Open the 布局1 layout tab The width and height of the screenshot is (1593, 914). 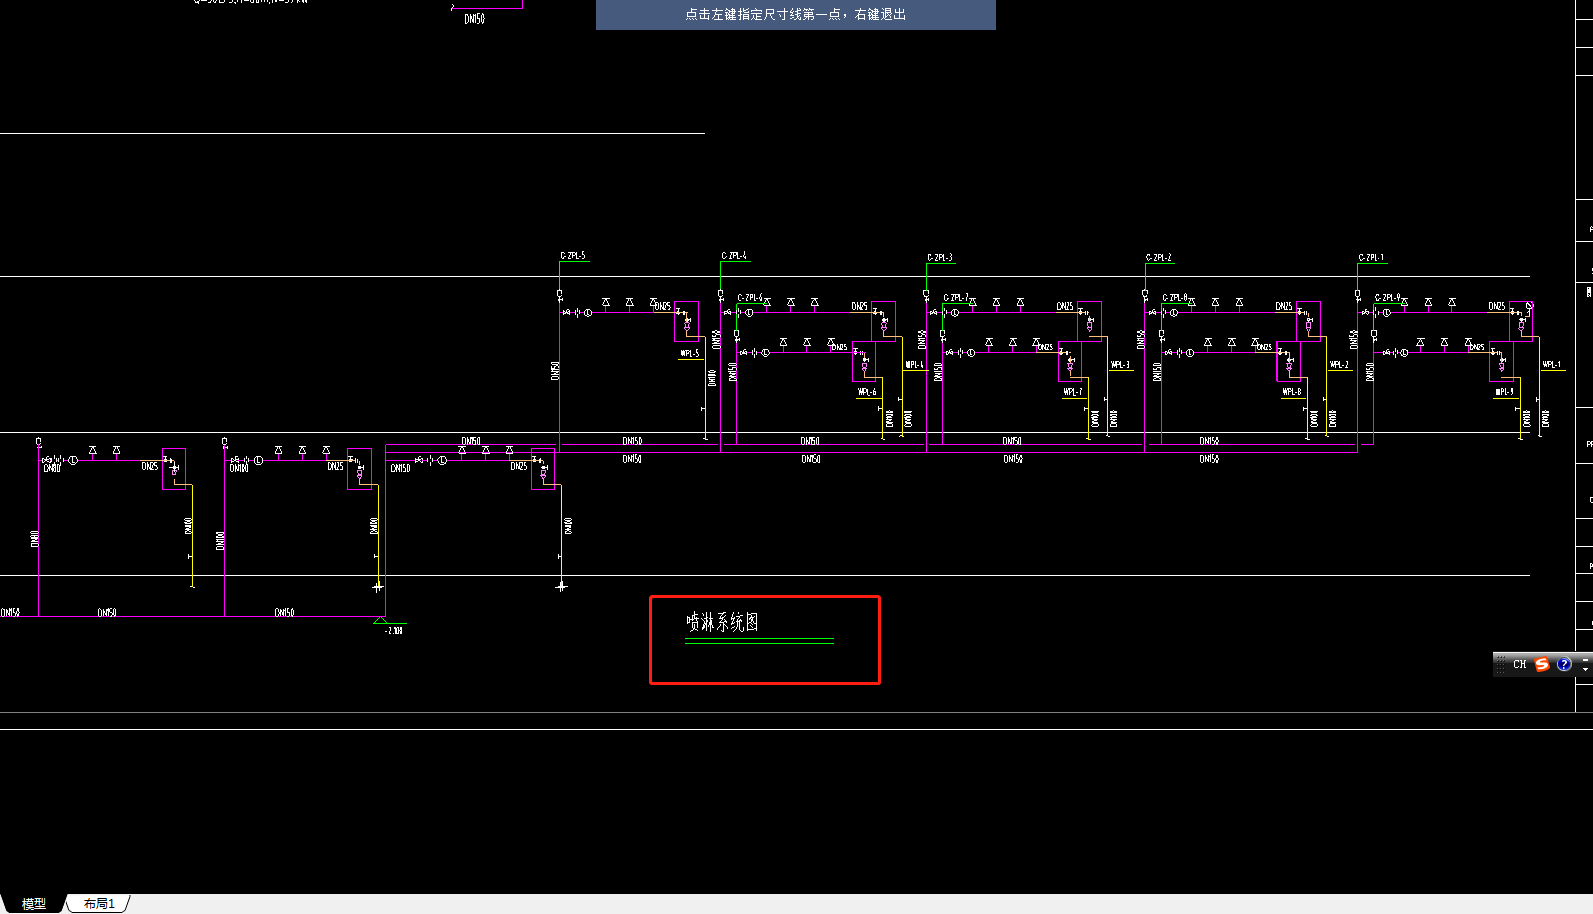pos(99,904)
